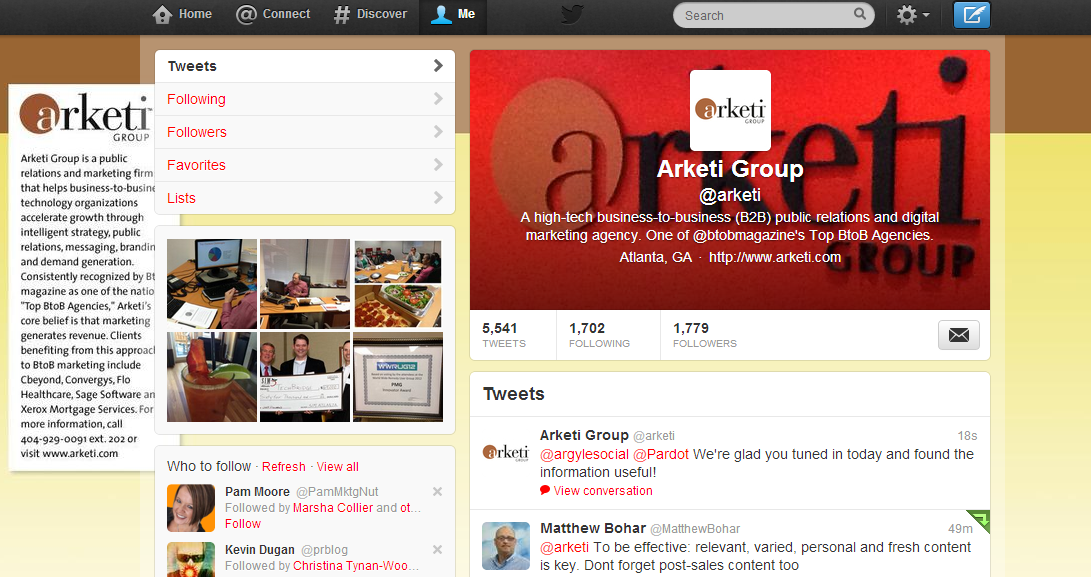
Task: Open Matthew Bohar's name link
Action: [x=593, y=528]
